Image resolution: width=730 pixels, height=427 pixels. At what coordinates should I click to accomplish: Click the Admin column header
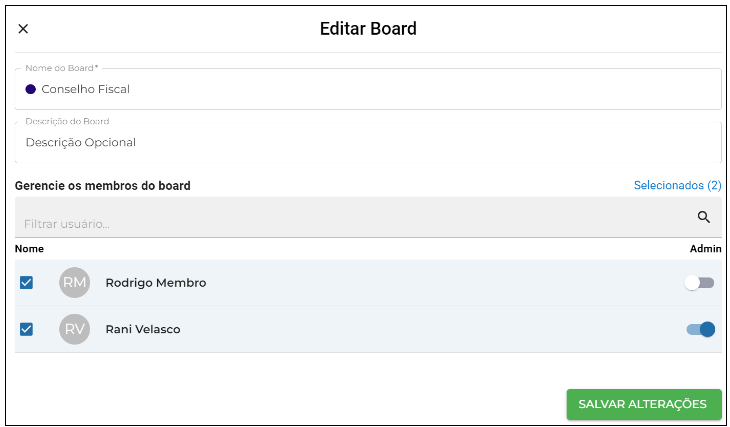705,249
